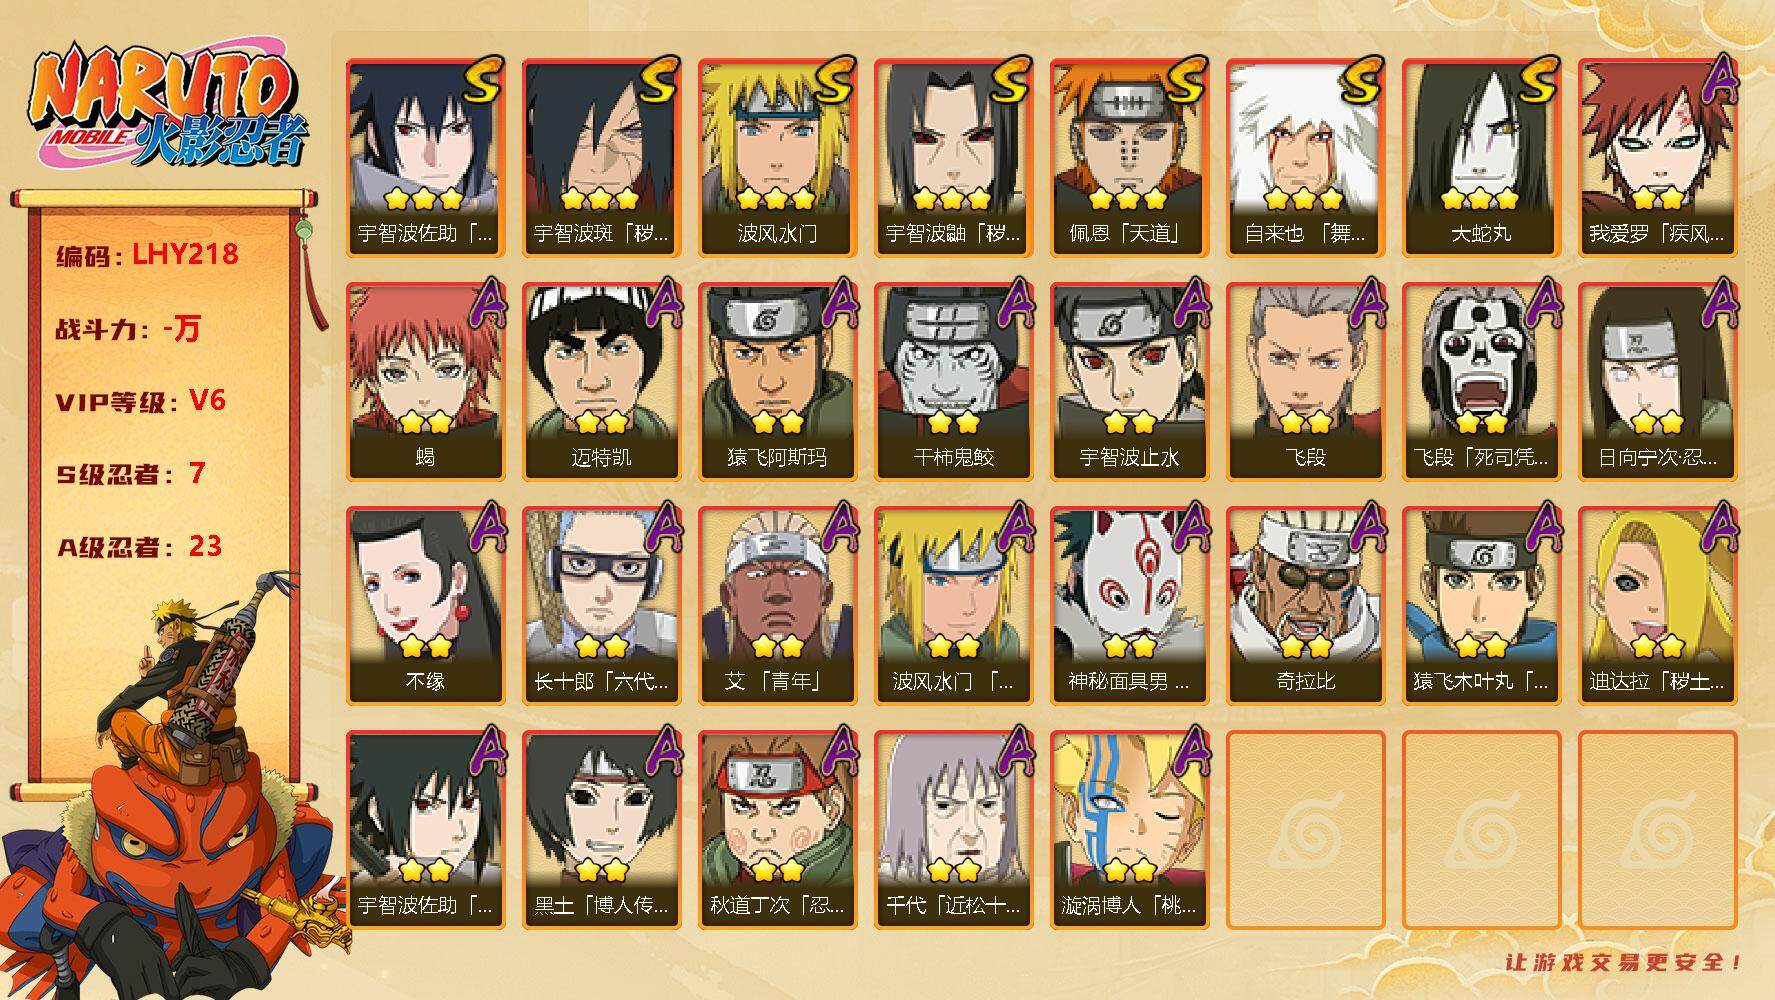
Task: Click the 大蛇丸 ninja portrait
Action: (x=1481, y=157)
